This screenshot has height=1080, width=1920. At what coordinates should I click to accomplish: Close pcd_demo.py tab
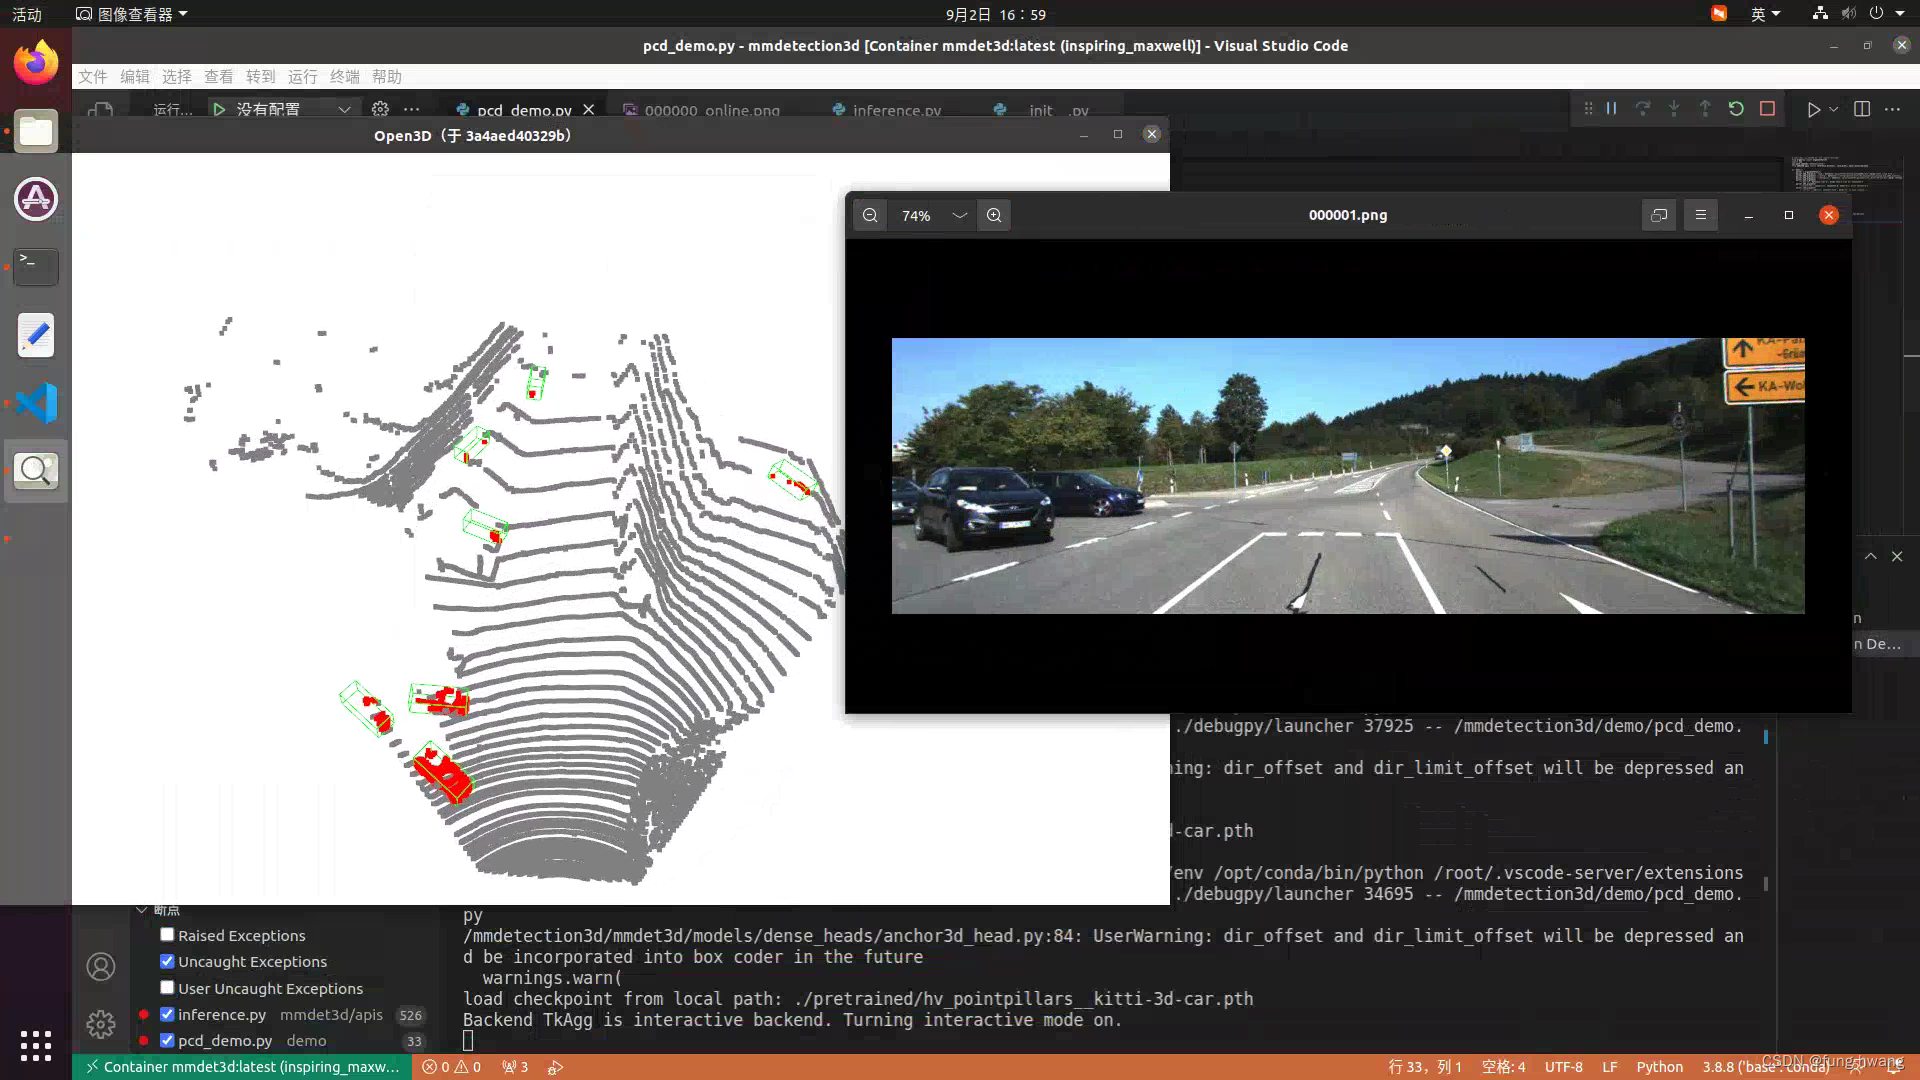pos(589,109)
